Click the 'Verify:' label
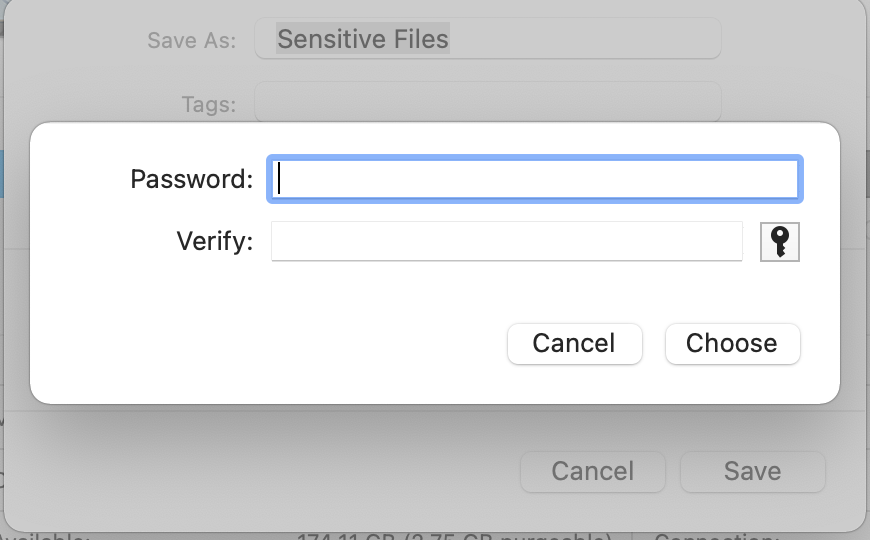Screen dimensions: 870x540 [215, 241]
